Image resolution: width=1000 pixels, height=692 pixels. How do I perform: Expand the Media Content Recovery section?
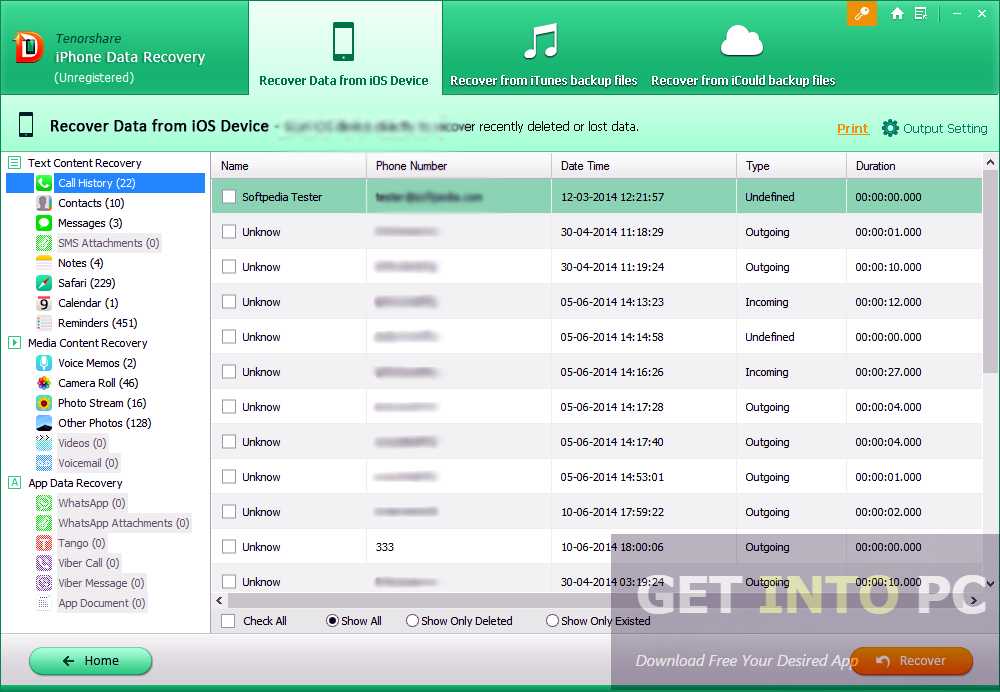[x=15, y=342]
